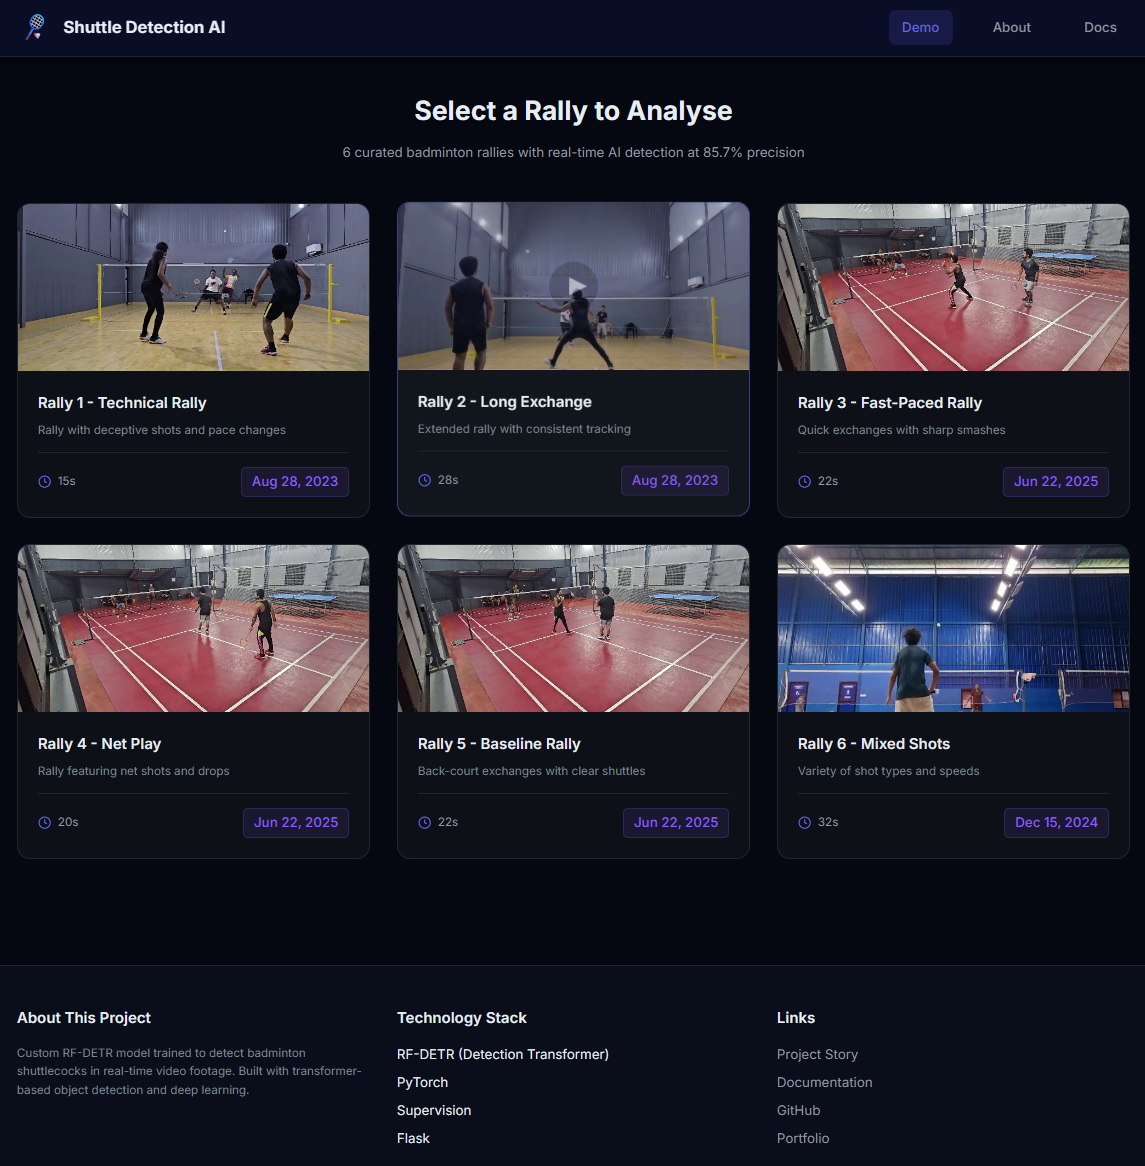1145x1166 pixels.
Task: Select the Demo tab in the navigation bar
Action: pos(920,27)
